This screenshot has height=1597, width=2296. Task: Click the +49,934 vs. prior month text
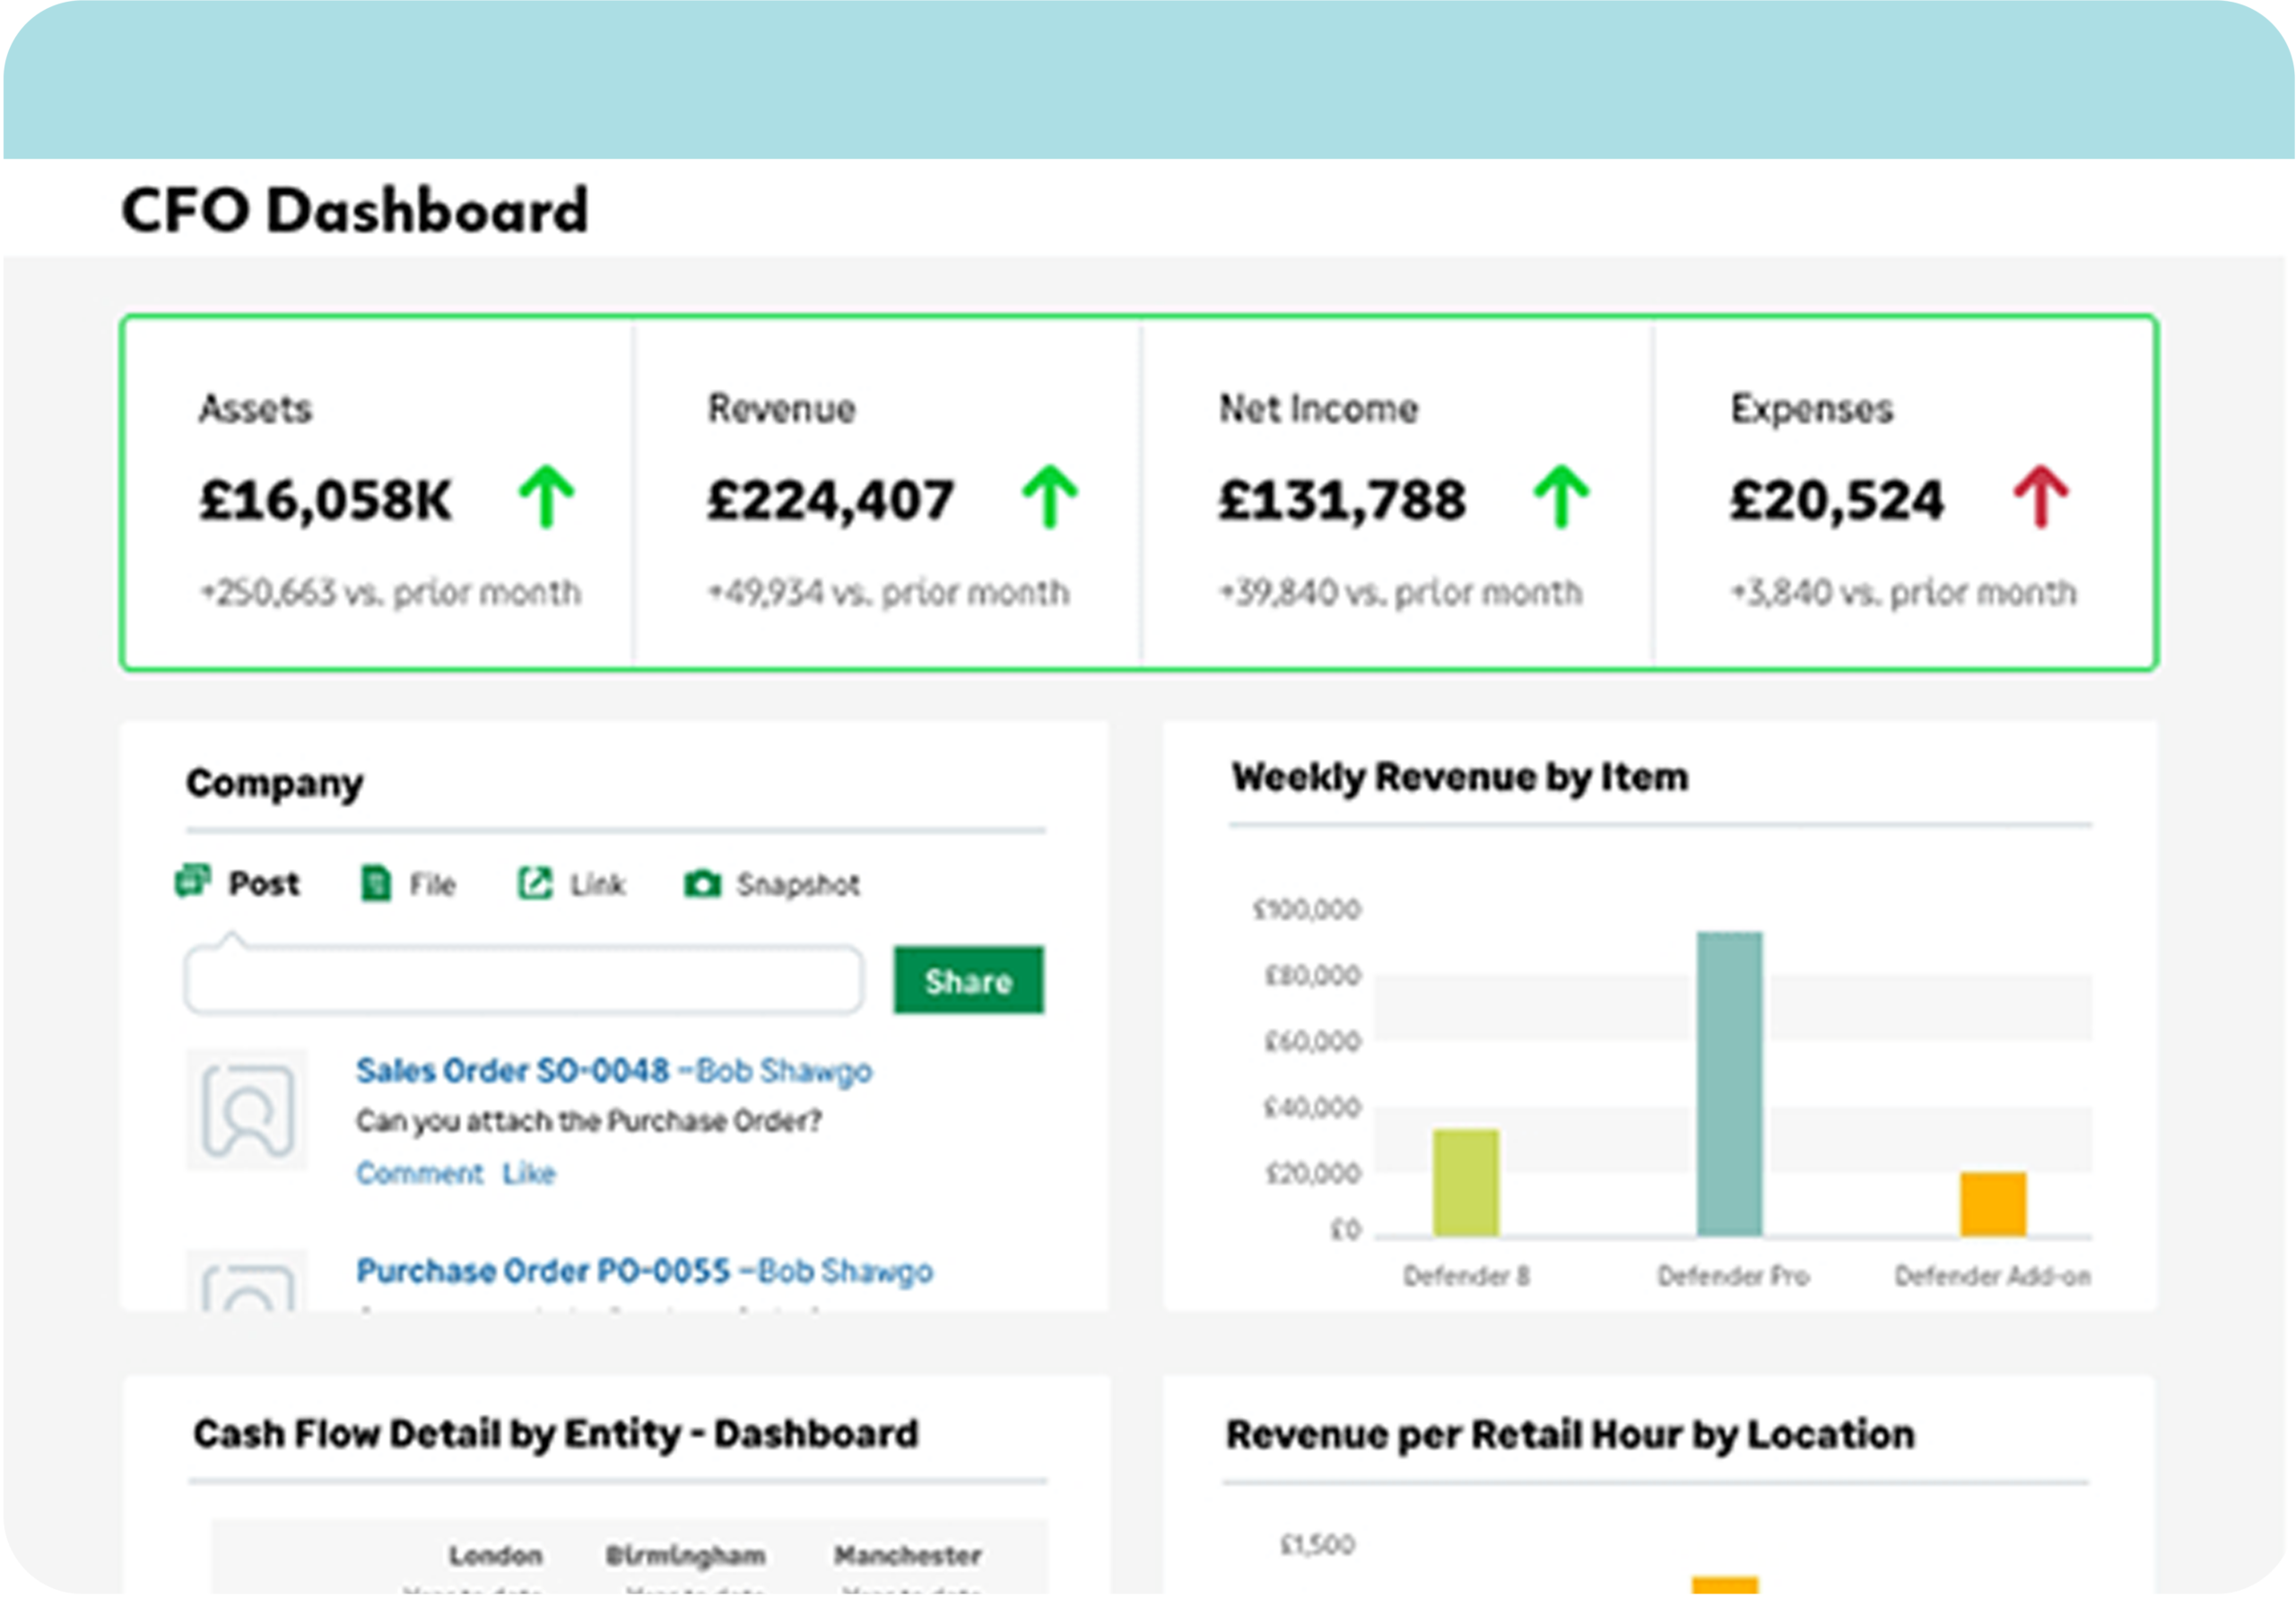click(889, 593)
